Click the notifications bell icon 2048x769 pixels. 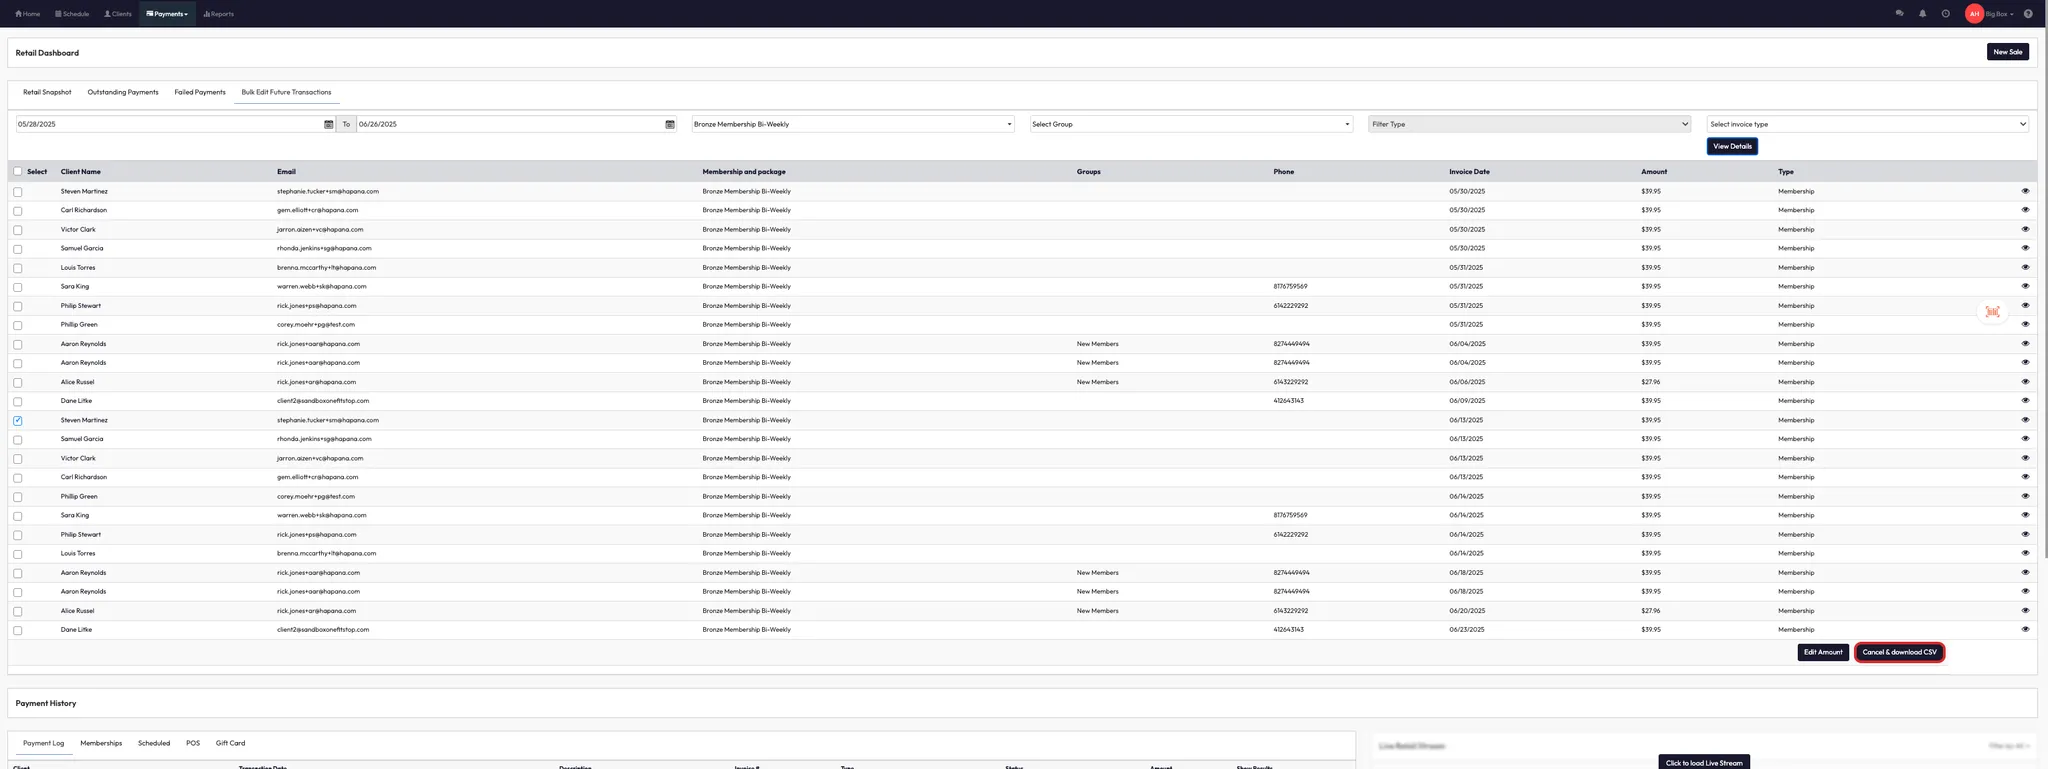coord(1922,14)
